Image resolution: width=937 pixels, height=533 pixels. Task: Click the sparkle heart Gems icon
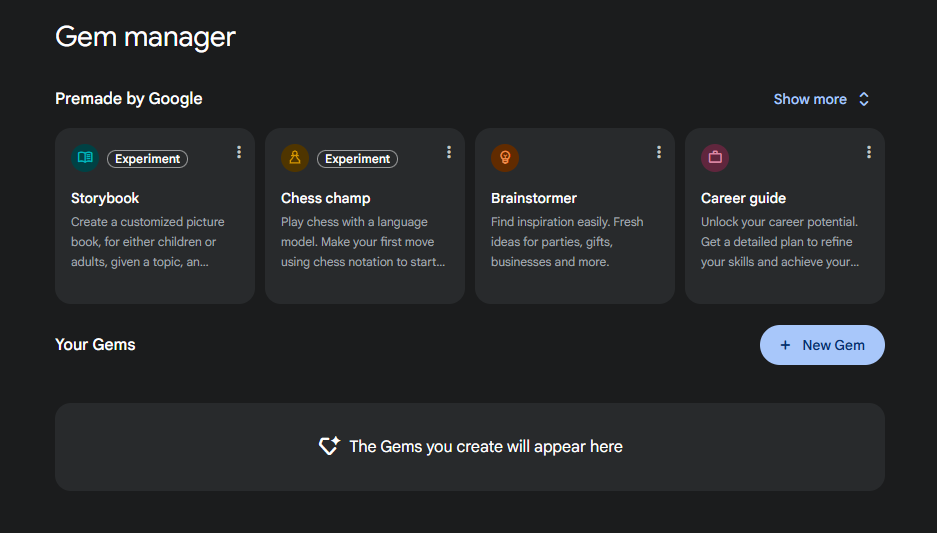(329, 446)
